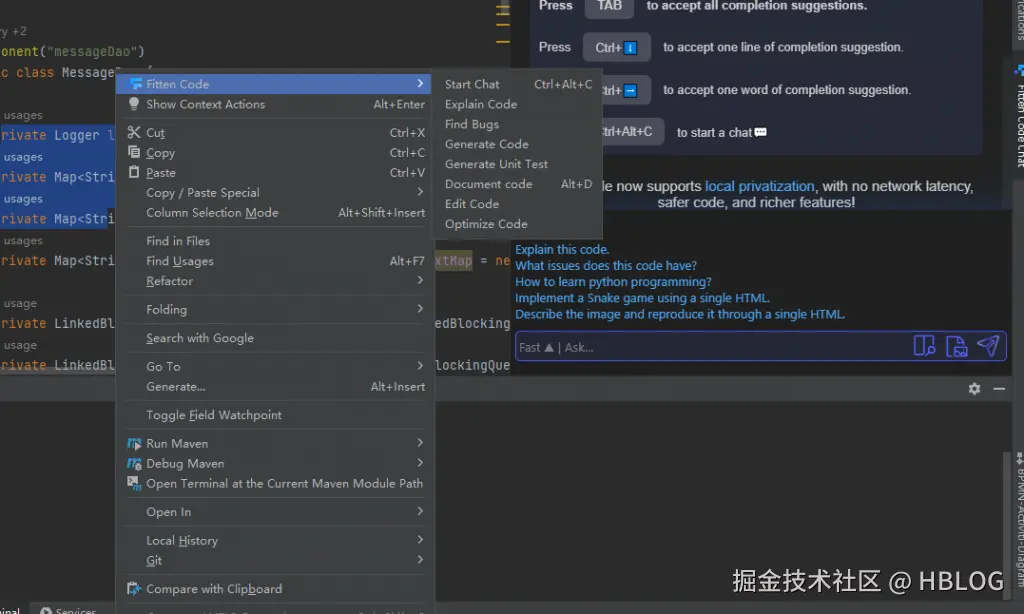
Task: Click the private Logger code line
Action: coord(57,135)
